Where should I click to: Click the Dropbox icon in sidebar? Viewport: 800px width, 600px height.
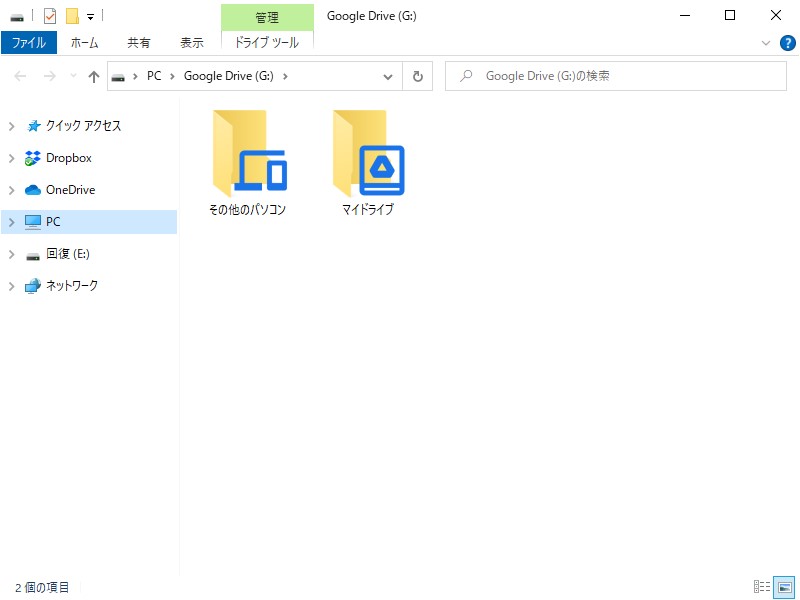(33, 158)
